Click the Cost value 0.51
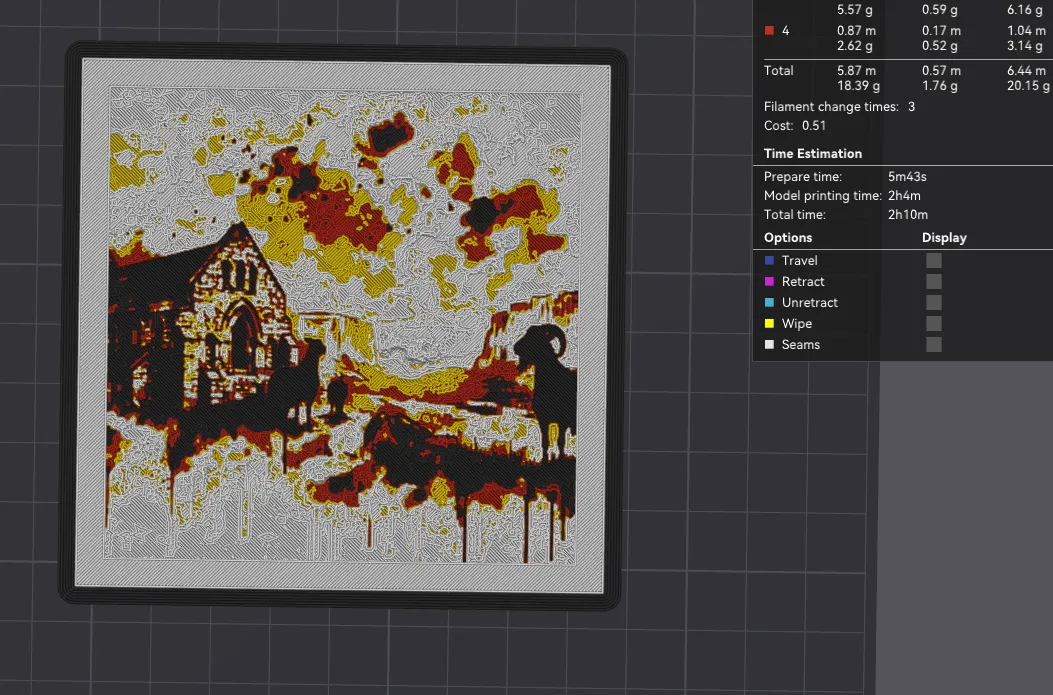The image size is (1053, 695). click(814, 126)
